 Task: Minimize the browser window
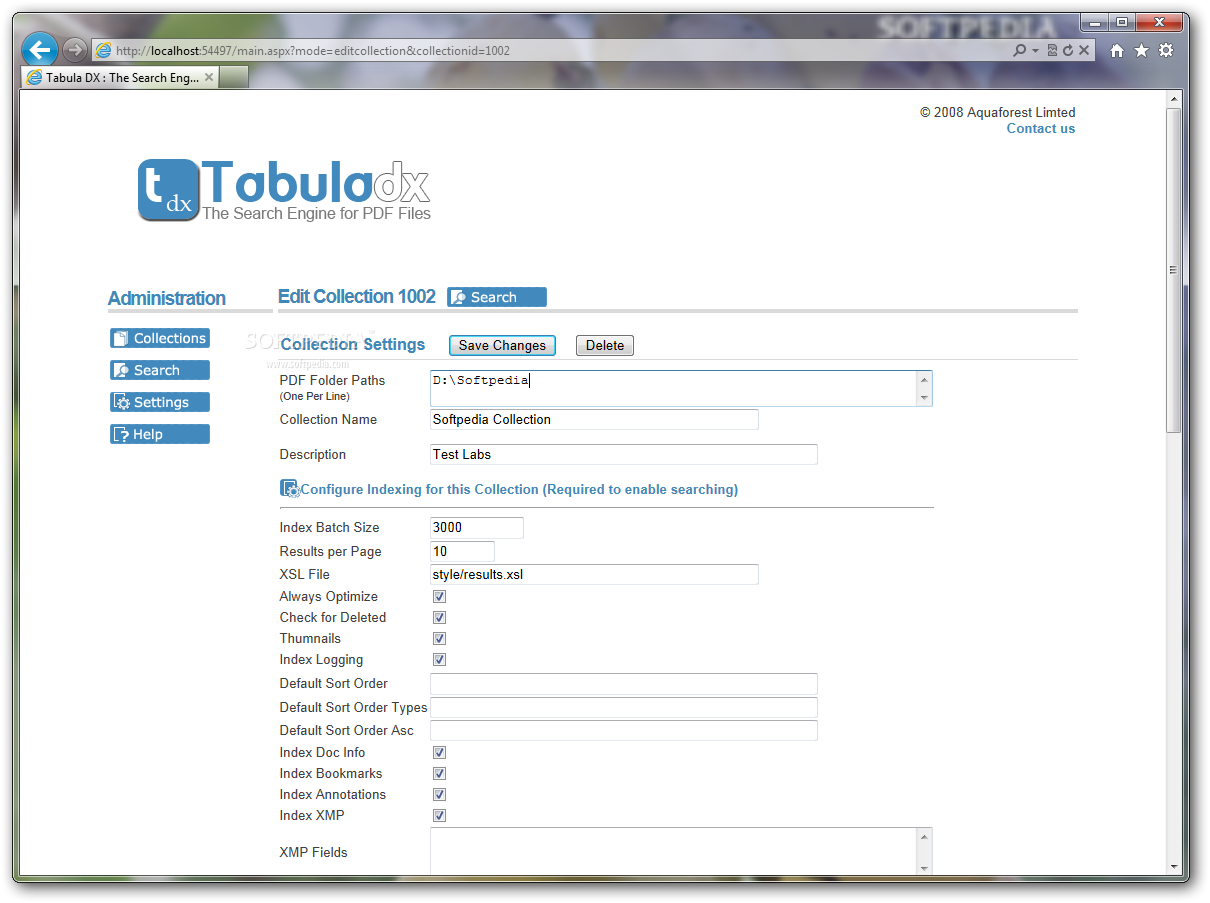(1095, 21)
